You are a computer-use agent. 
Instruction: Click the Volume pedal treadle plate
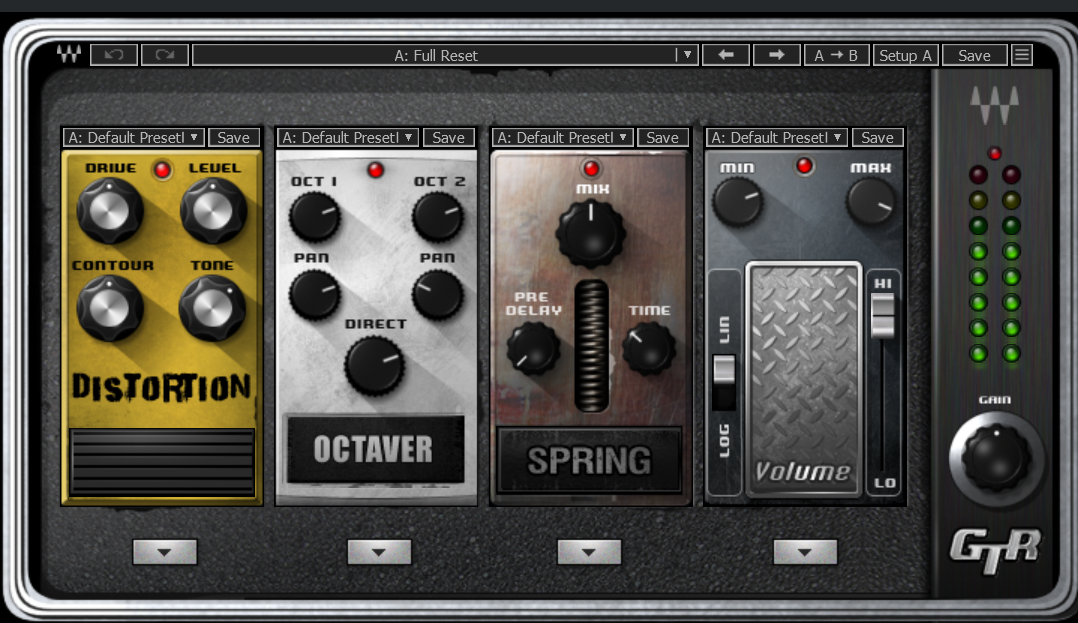(804, 378)
